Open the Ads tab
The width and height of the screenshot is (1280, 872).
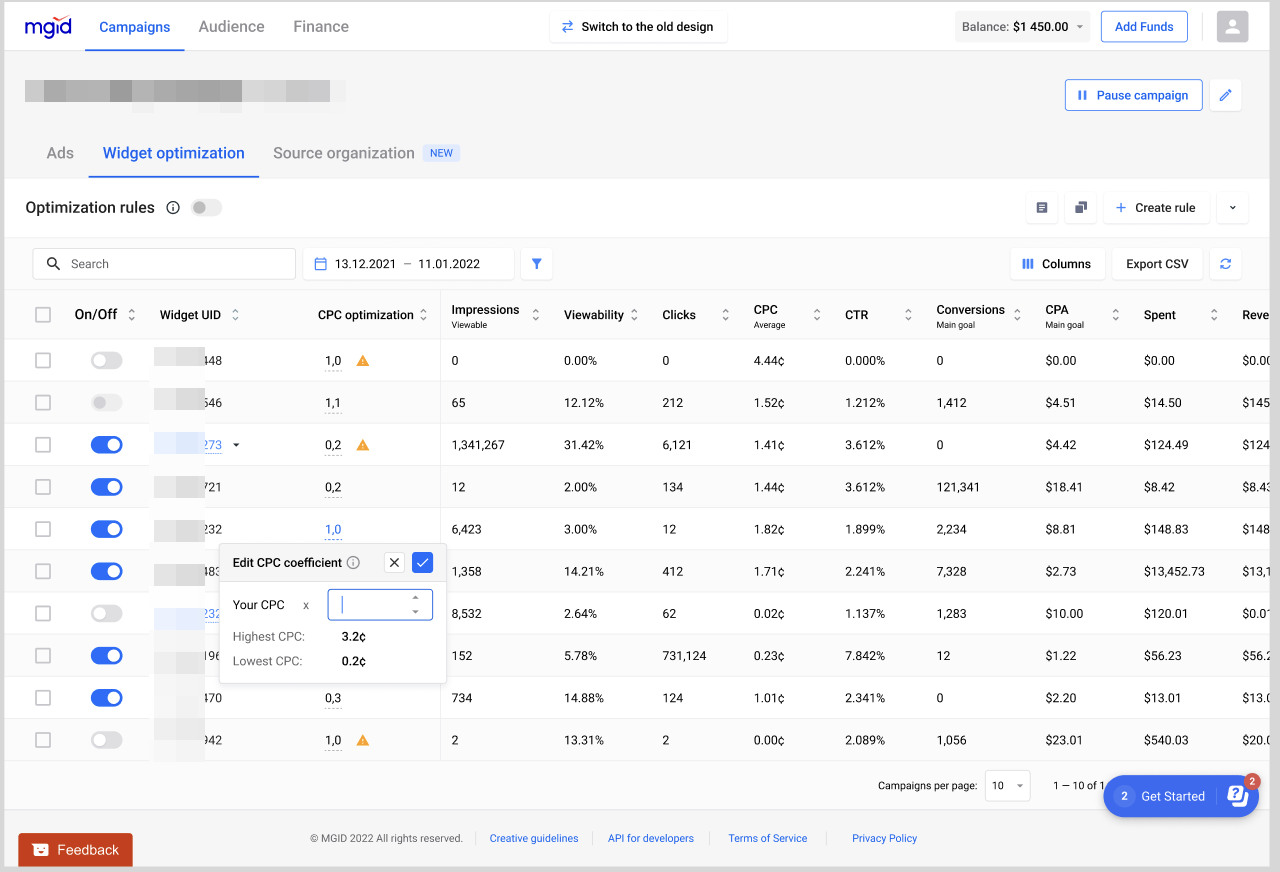click(x=59, y=153)
